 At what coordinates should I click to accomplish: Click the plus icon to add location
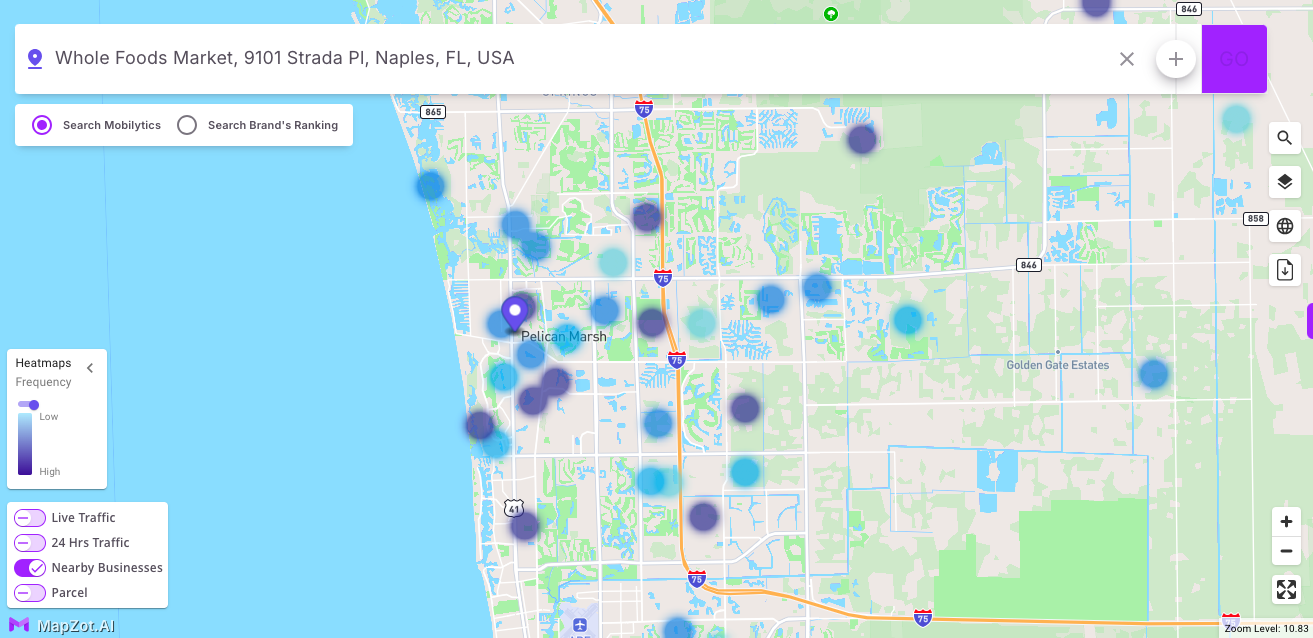click(x=1176, y=59)
